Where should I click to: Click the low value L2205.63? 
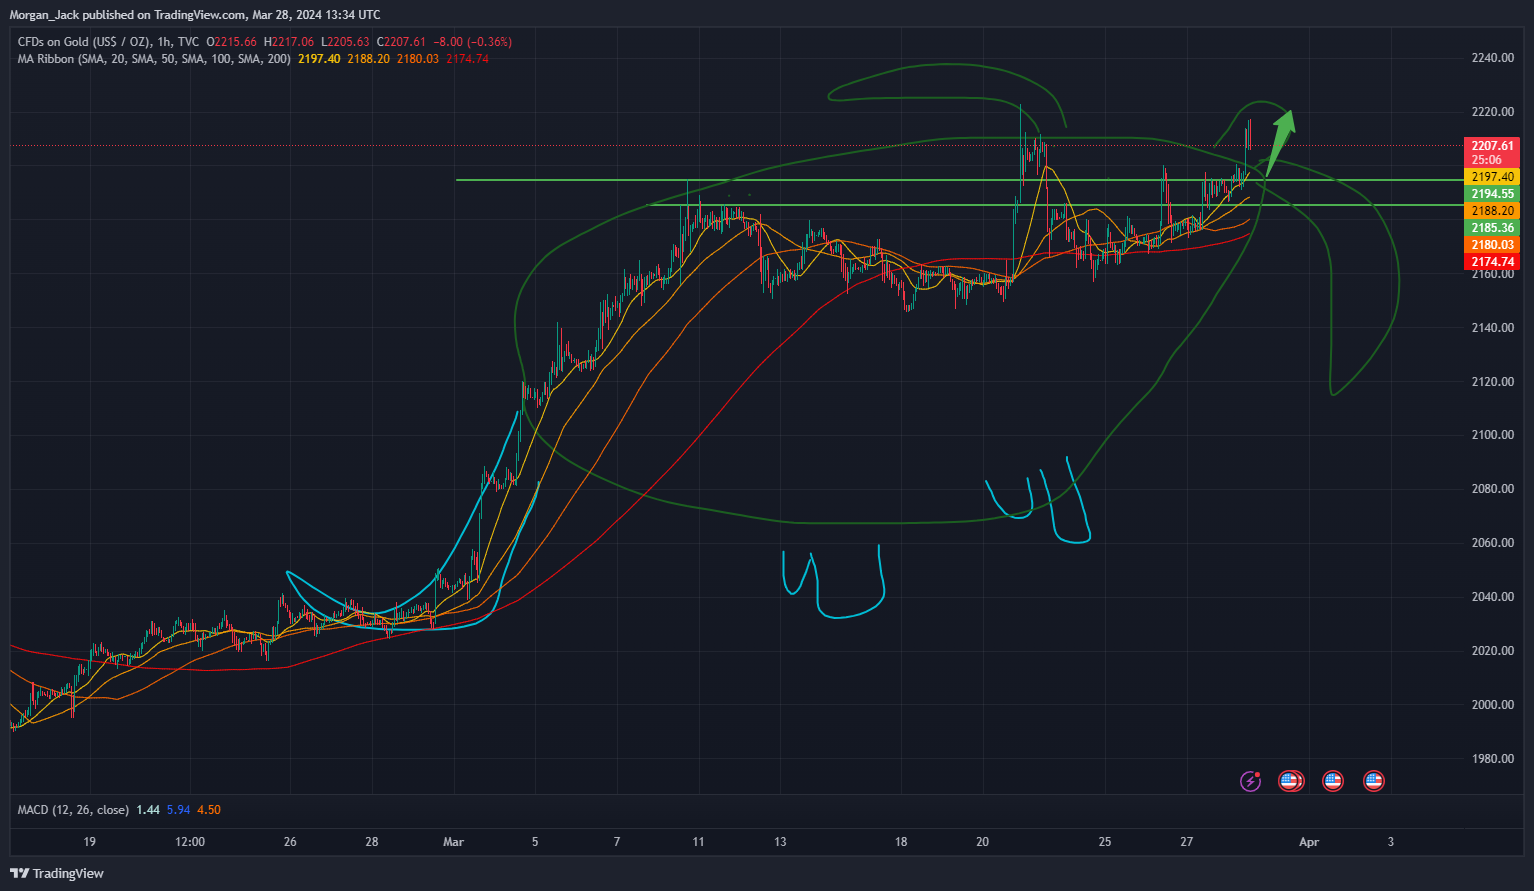click(345, 42)
